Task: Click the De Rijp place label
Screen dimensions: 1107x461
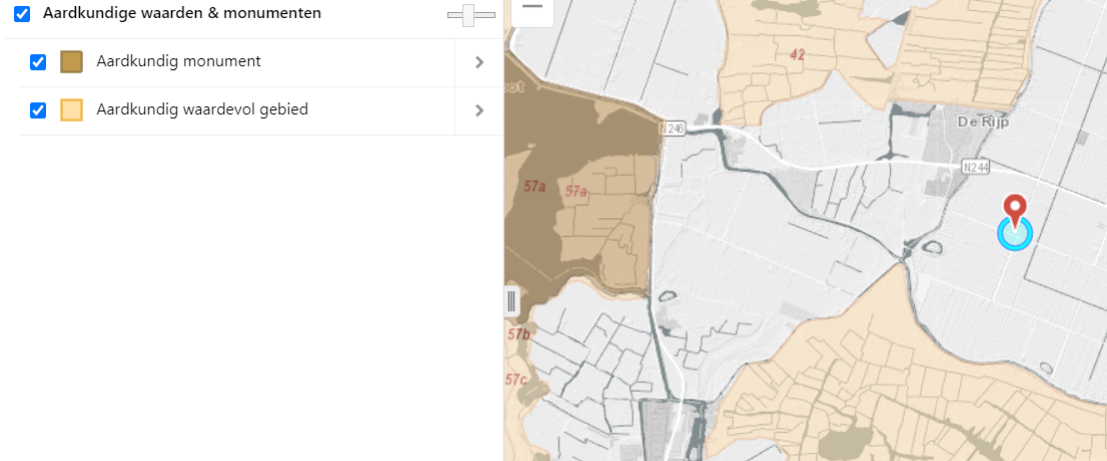Action: 983,122
